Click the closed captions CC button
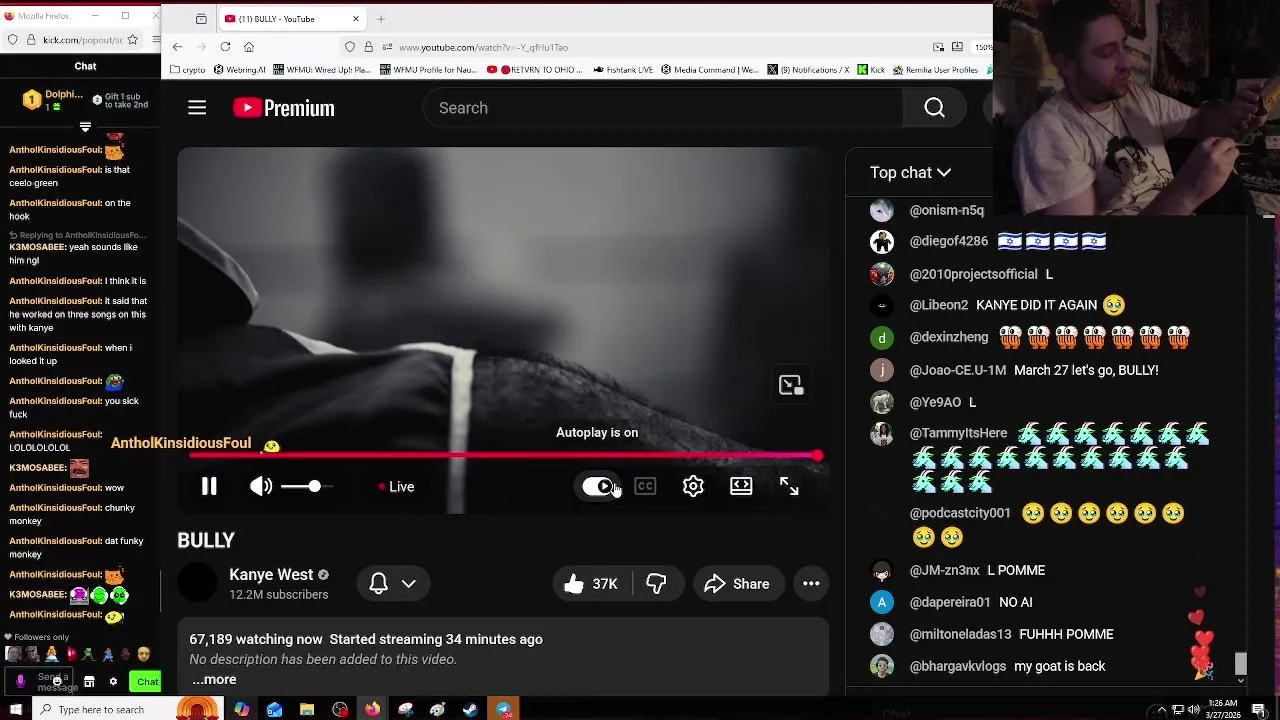Viewport: 1280px width, 720px height. (x=645, y=487)
